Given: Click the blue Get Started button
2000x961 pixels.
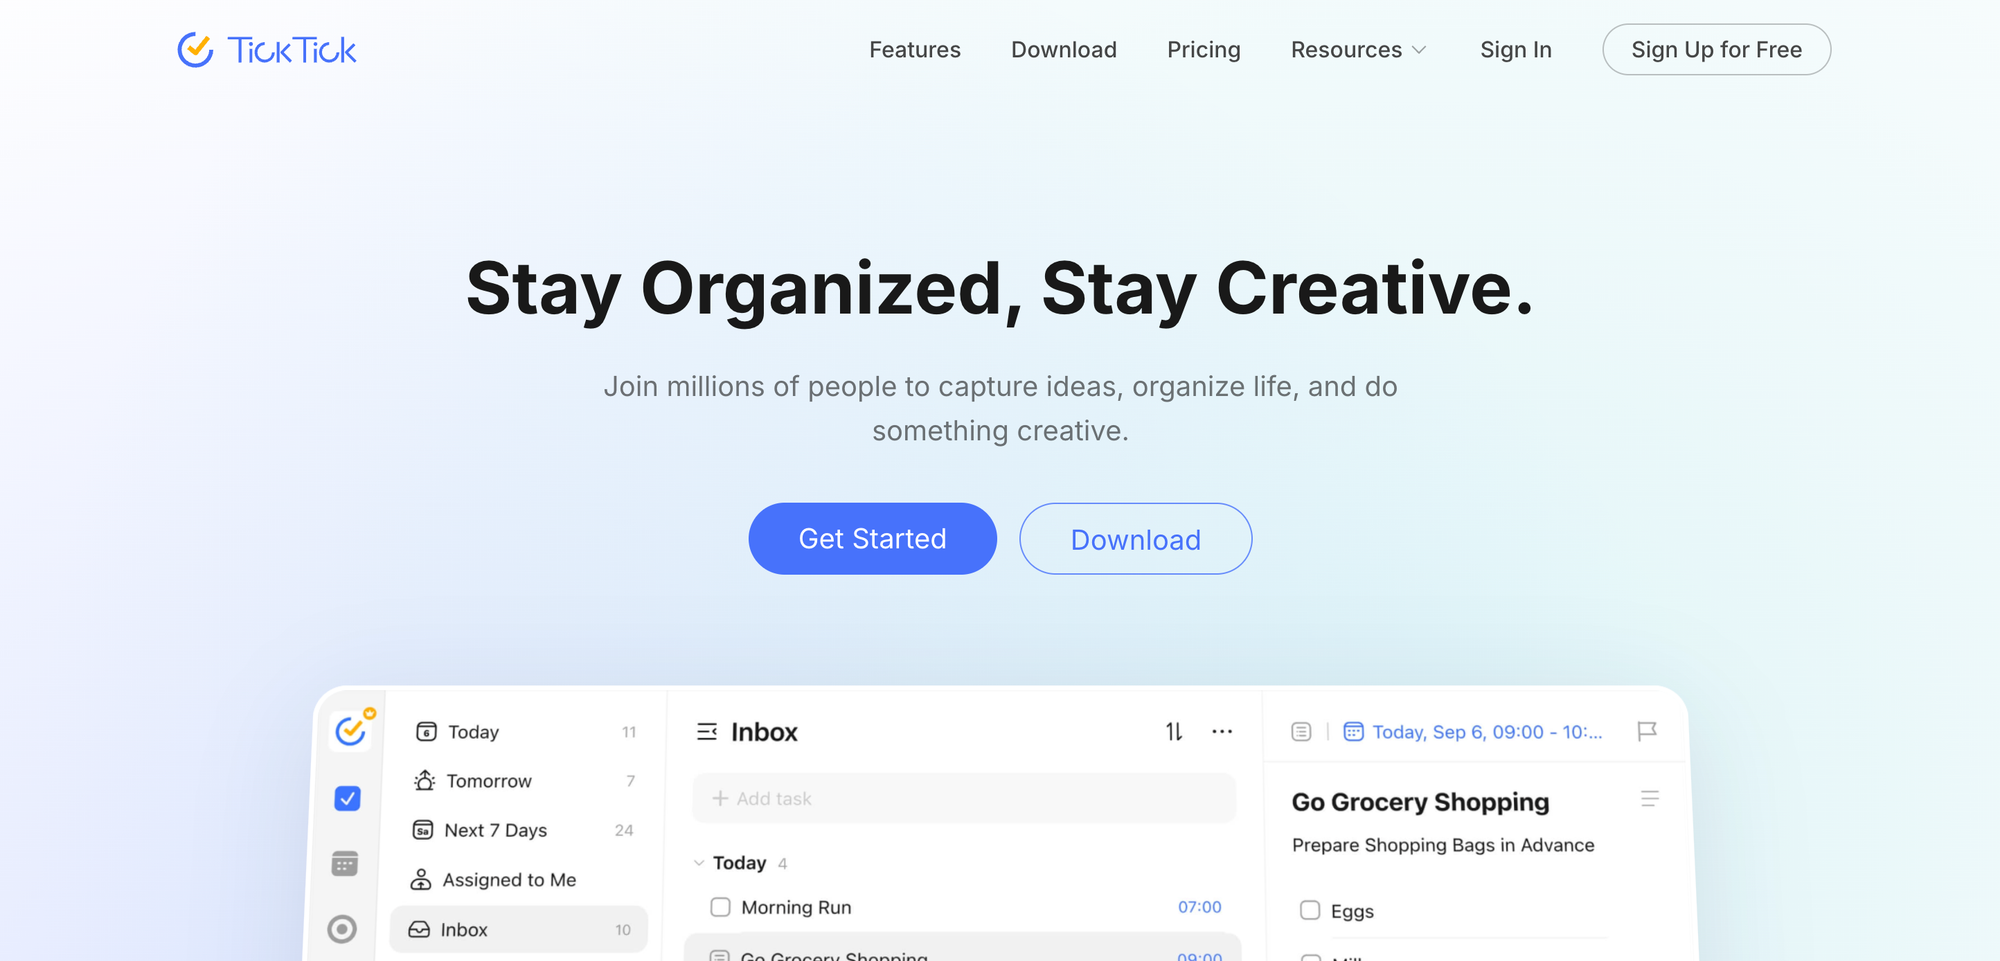Looking at the screenshot, I should tap(873, 538).
